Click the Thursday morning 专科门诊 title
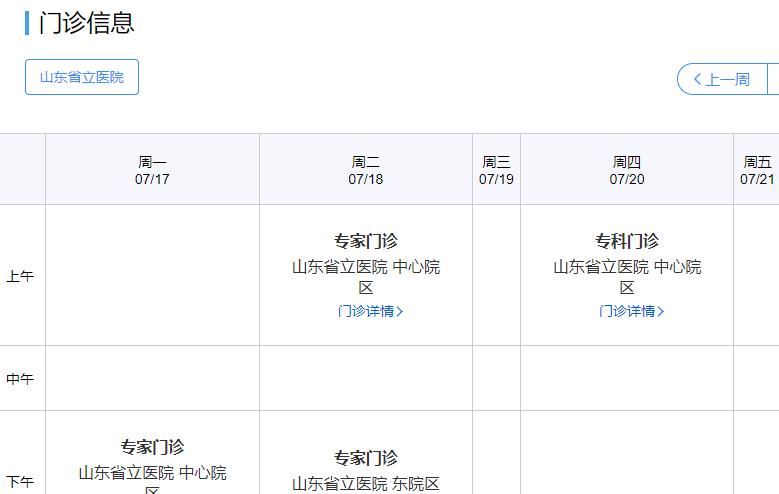 click(x=627, y=241)
